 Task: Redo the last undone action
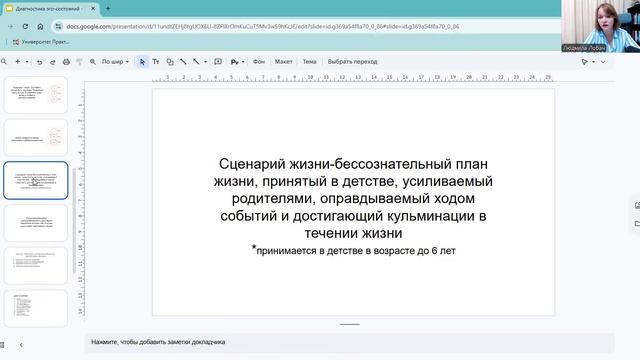click(x=53, y=62)
